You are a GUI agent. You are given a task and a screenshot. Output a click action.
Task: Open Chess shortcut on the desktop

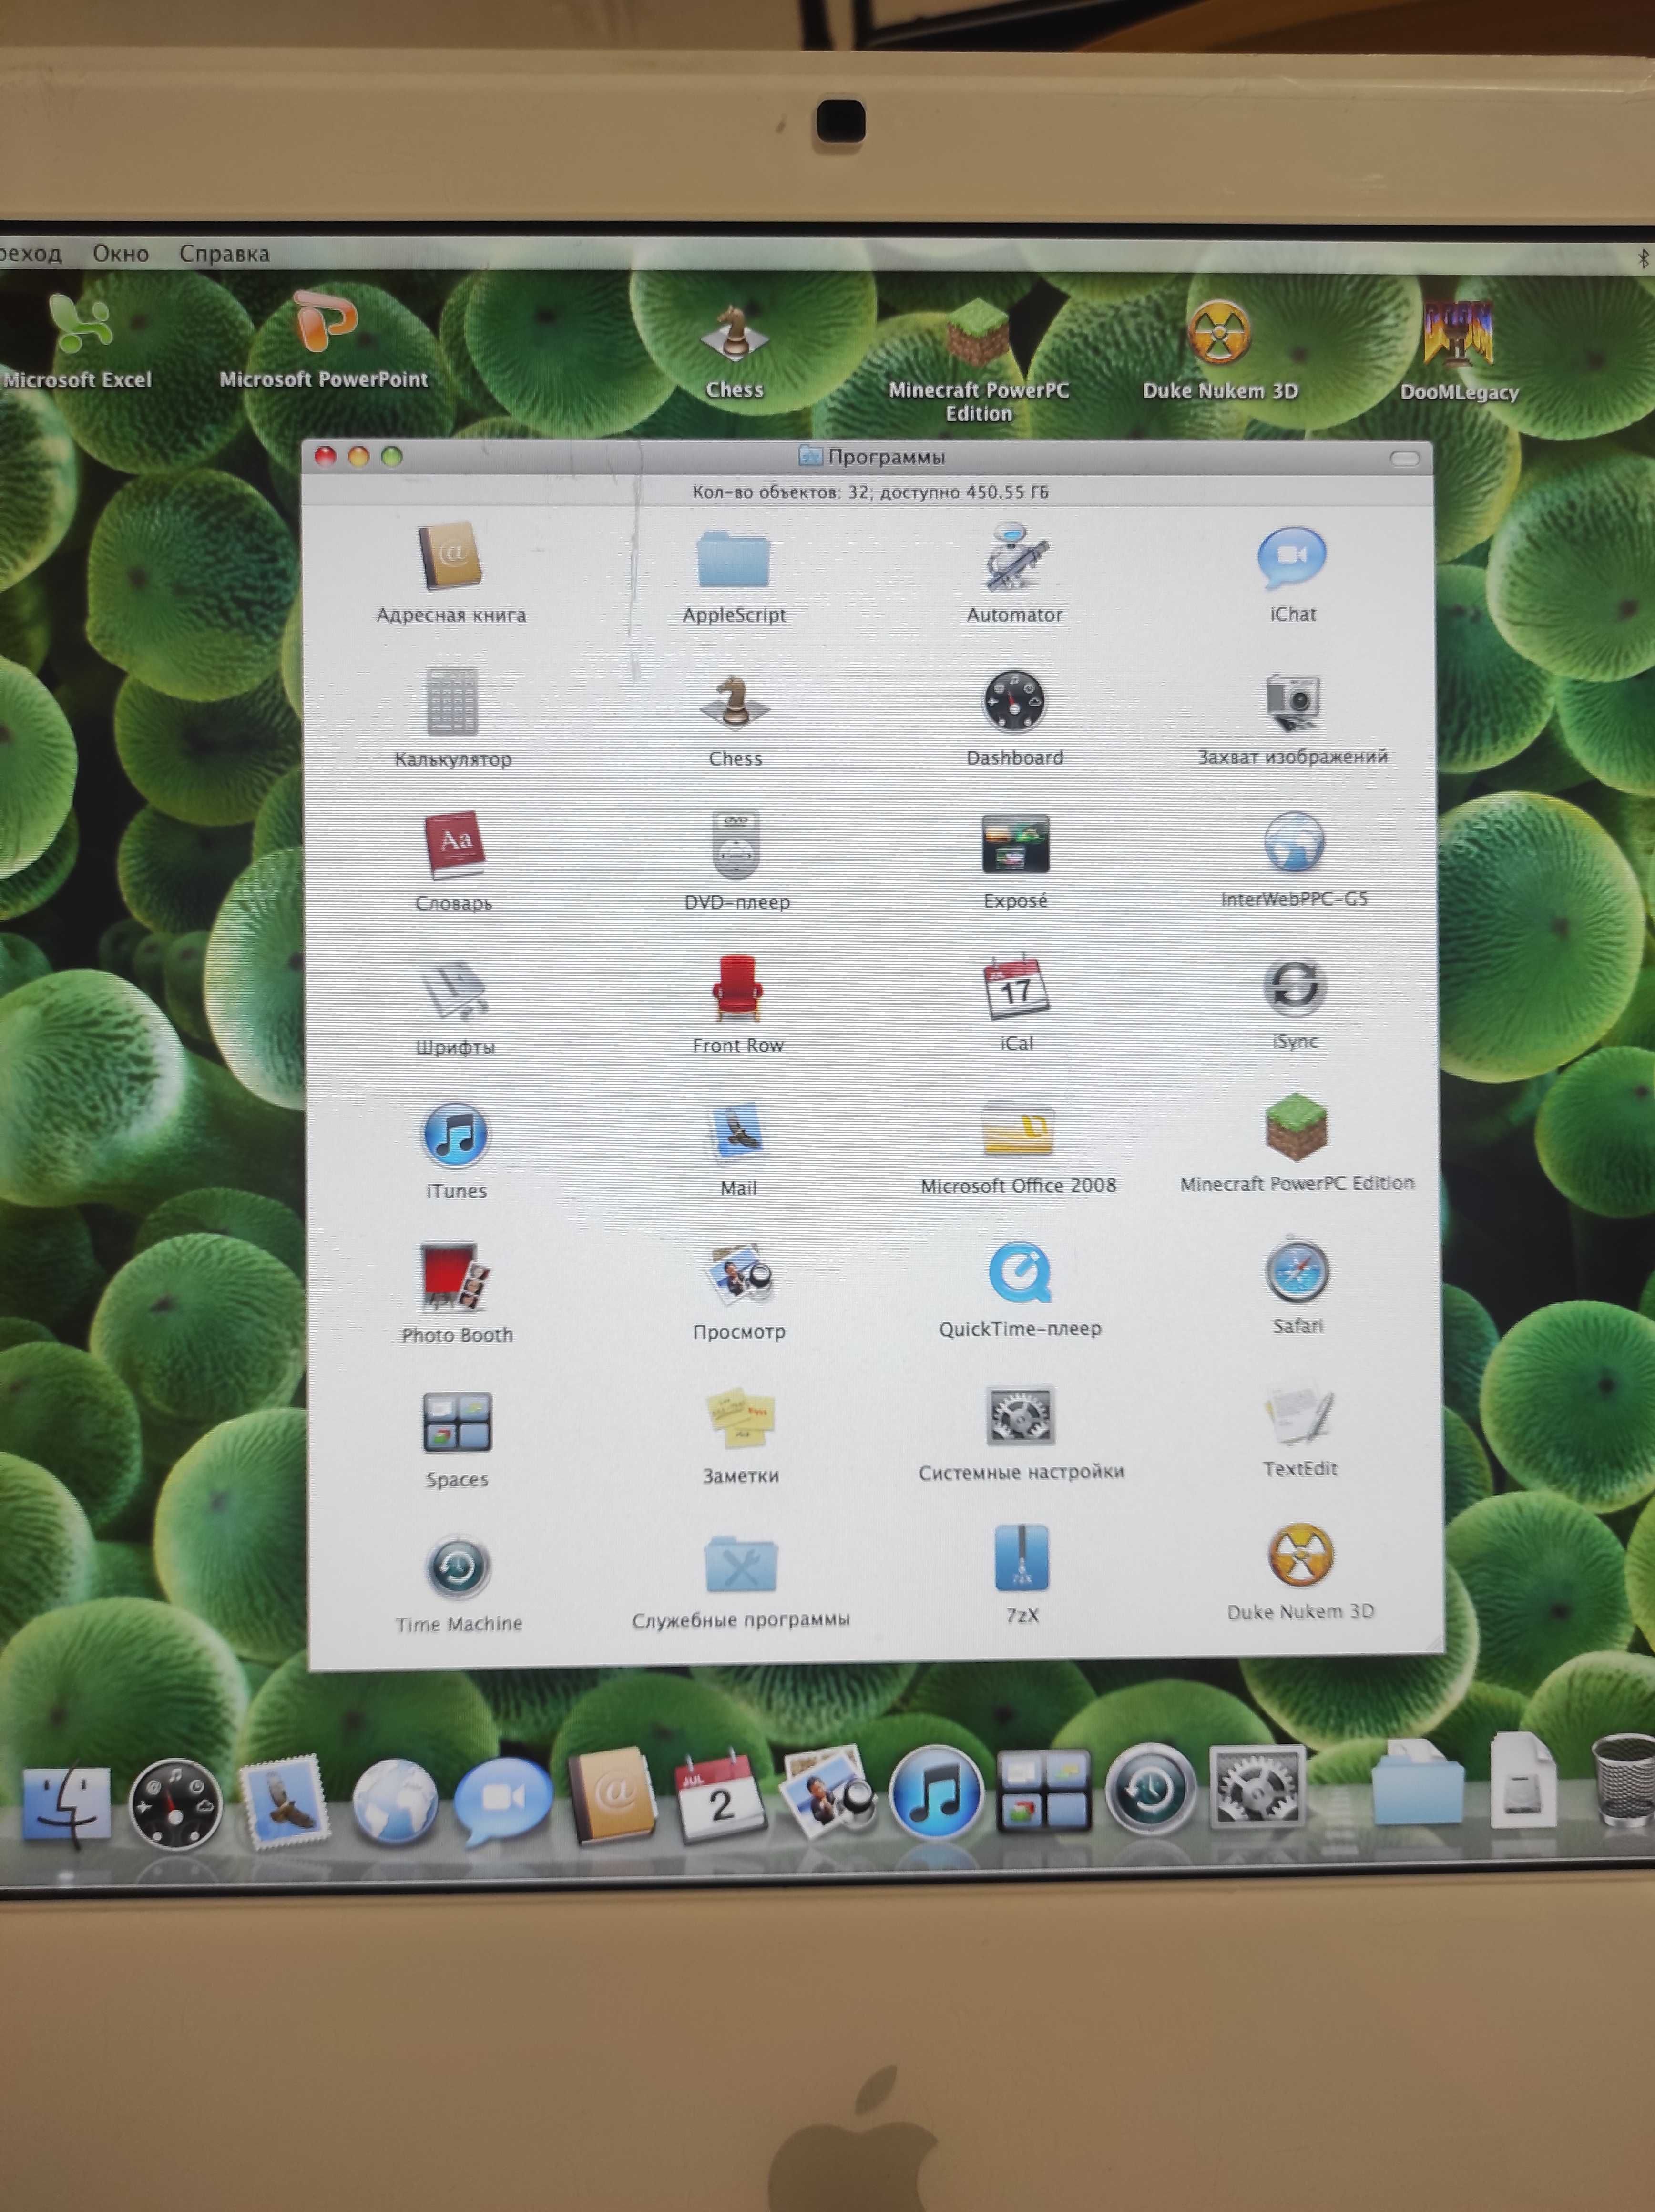(x=735, y=333)
